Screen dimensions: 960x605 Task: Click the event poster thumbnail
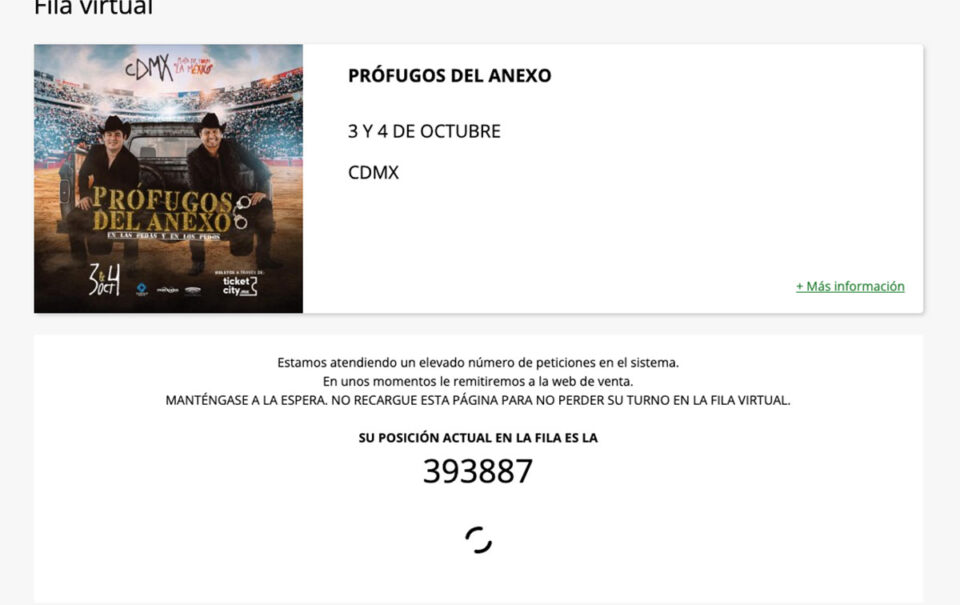tap(168, 179)
